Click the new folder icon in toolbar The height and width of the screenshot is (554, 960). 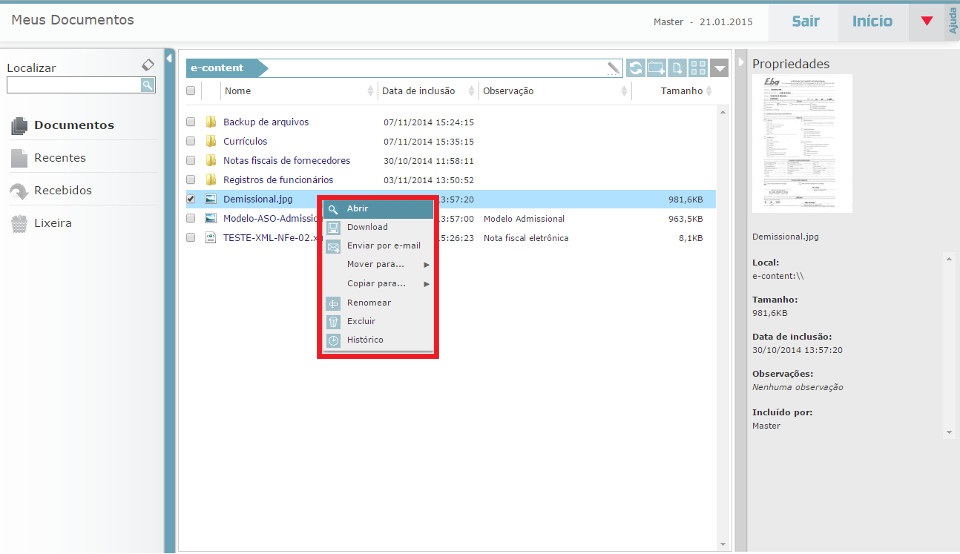pyautogui.click(x=656, y=68)
